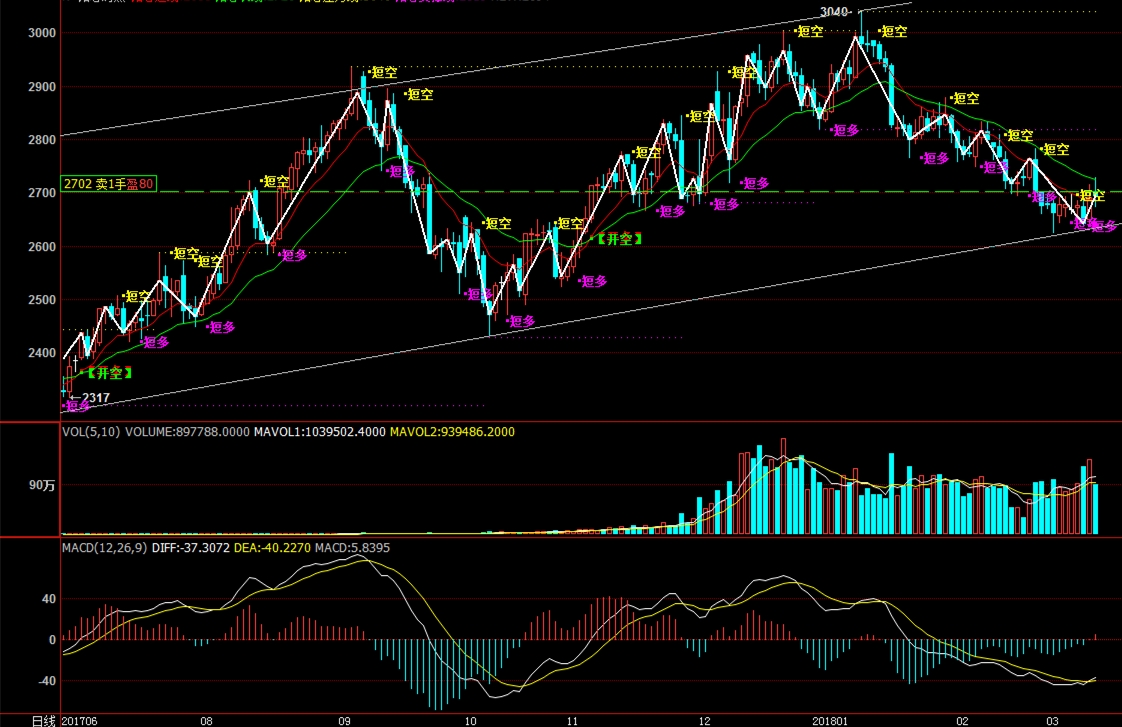Click the 【开空】 signal in the November candles
Image resolution: width=1122 pixels, height=727 pixels.
(x=618, y=239)
